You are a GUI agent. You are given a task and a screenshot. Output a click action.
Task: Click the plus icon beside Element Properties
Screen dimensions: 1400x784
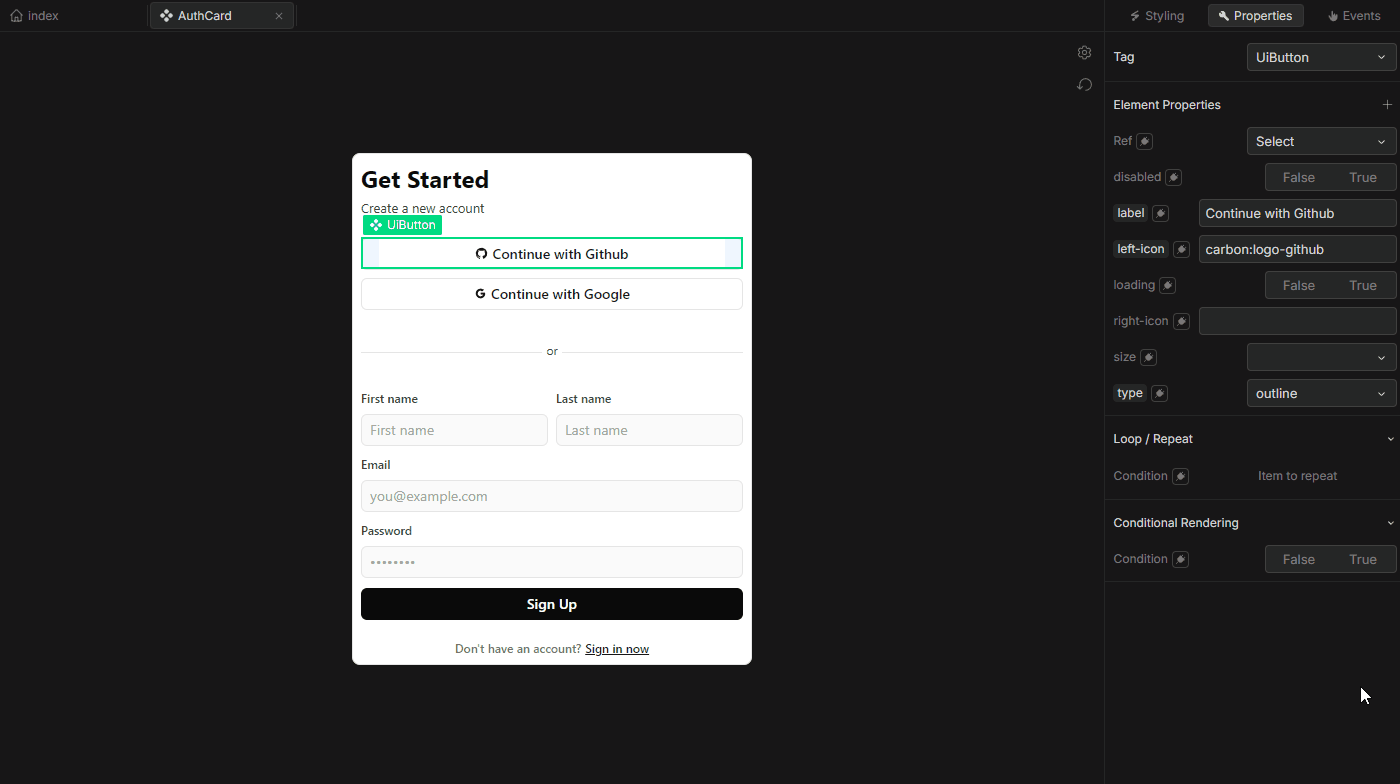[x=1387, y=105]
